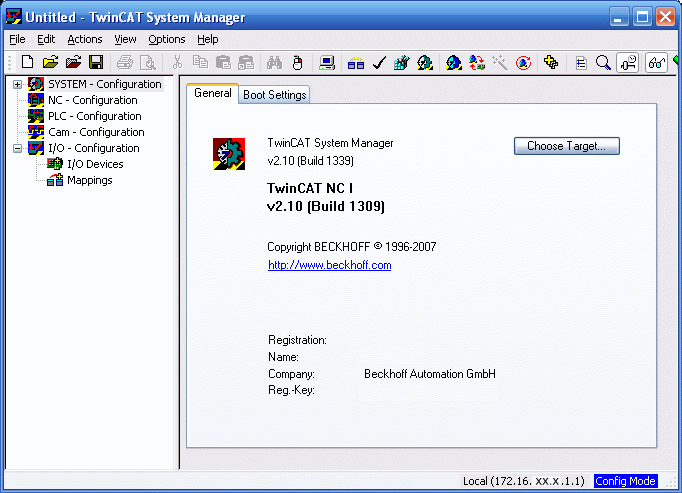Screen dimensions: 682x493
Task: Click Local (172.16. xx.x.1.1) in status bar
Action: click(524, 481)
